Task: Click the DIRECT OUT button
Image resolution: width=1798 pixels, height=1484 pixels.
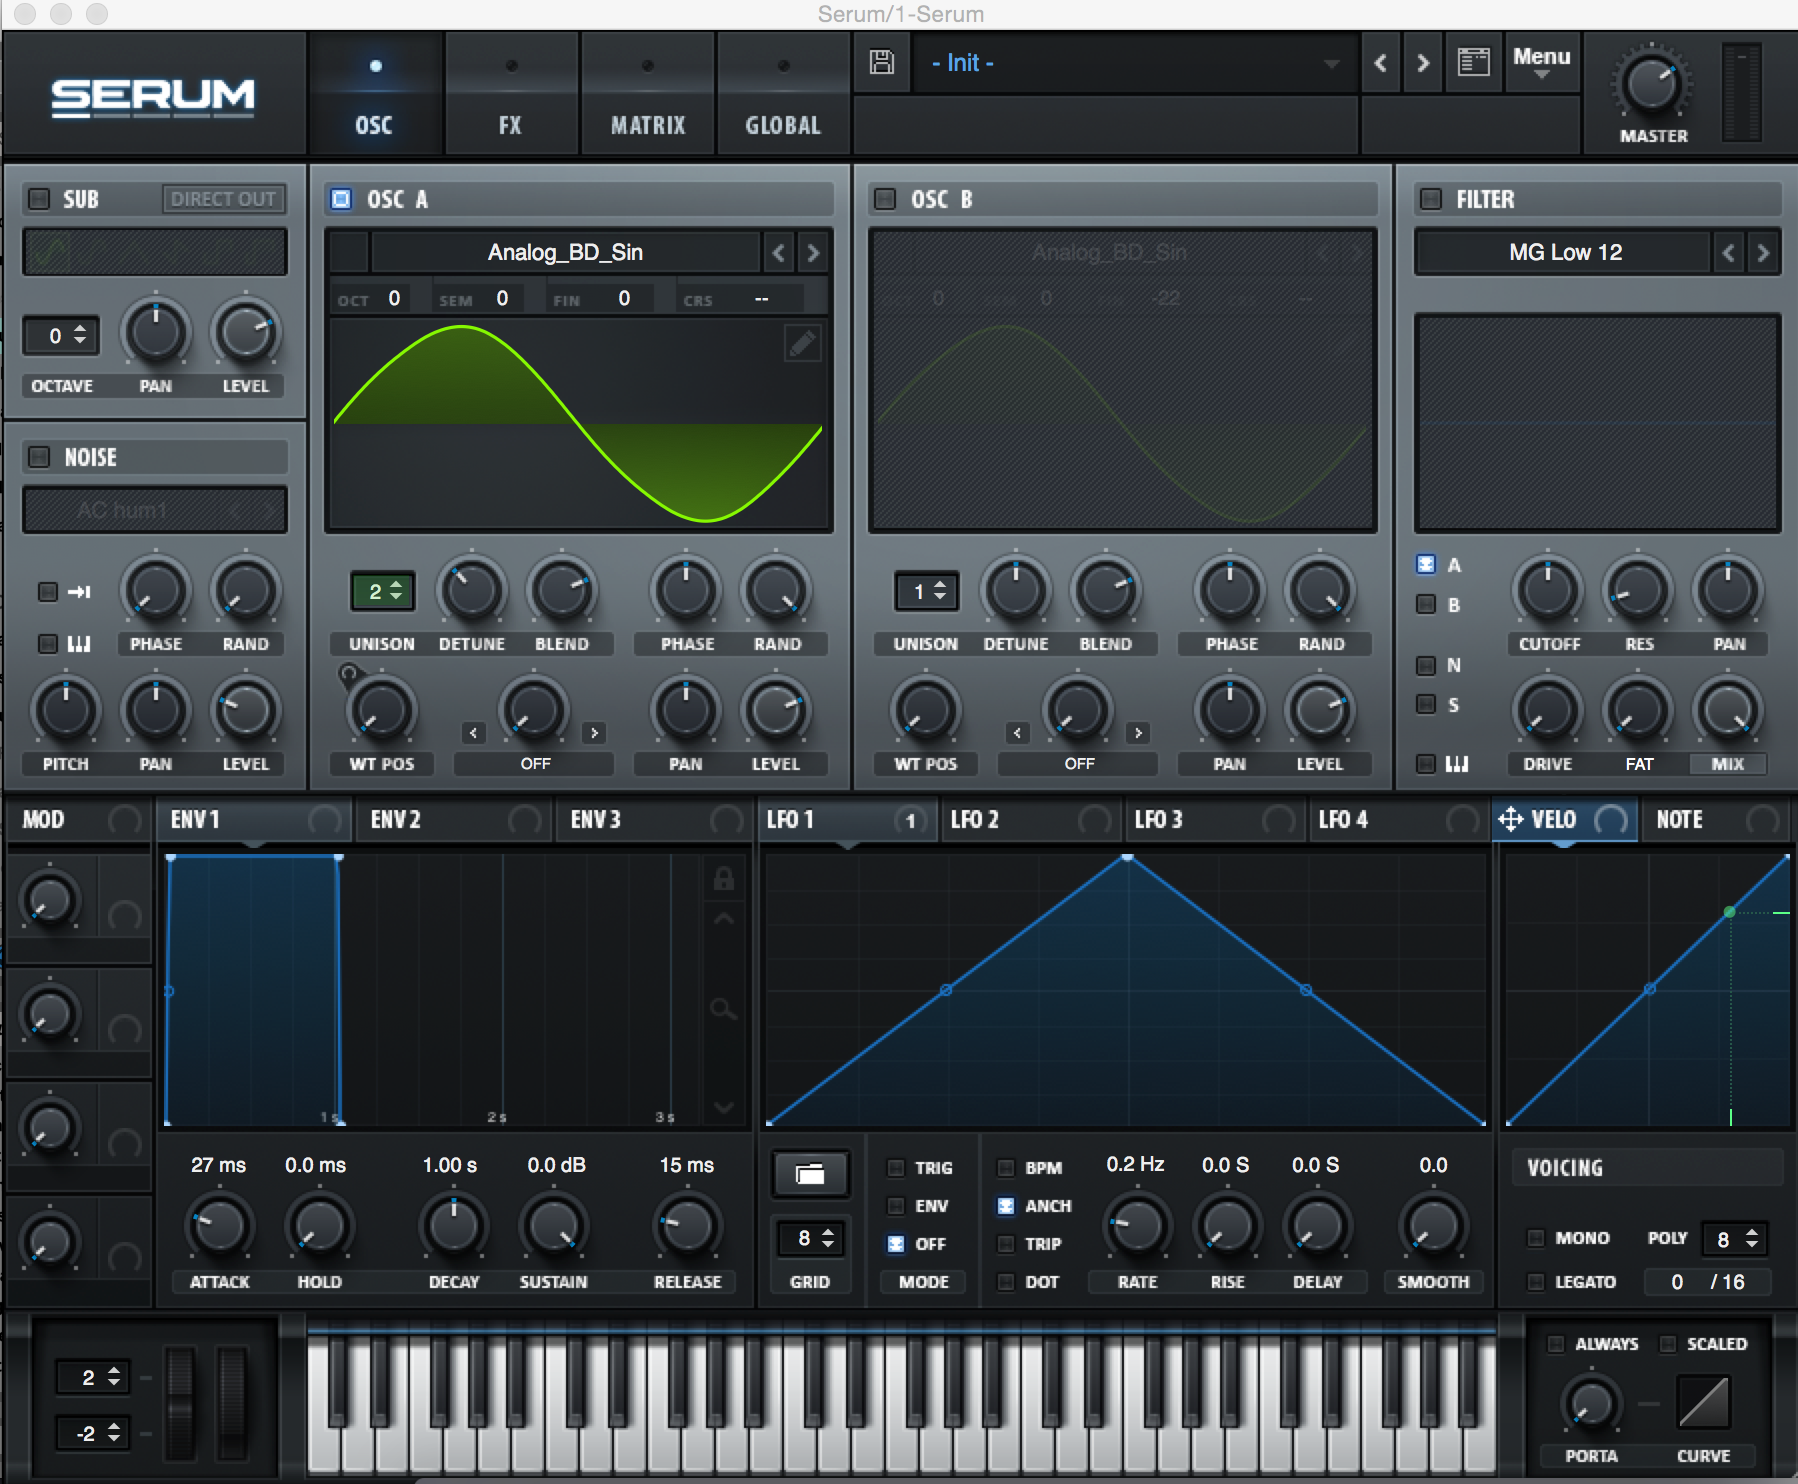Action: click(x=223, y=199)
